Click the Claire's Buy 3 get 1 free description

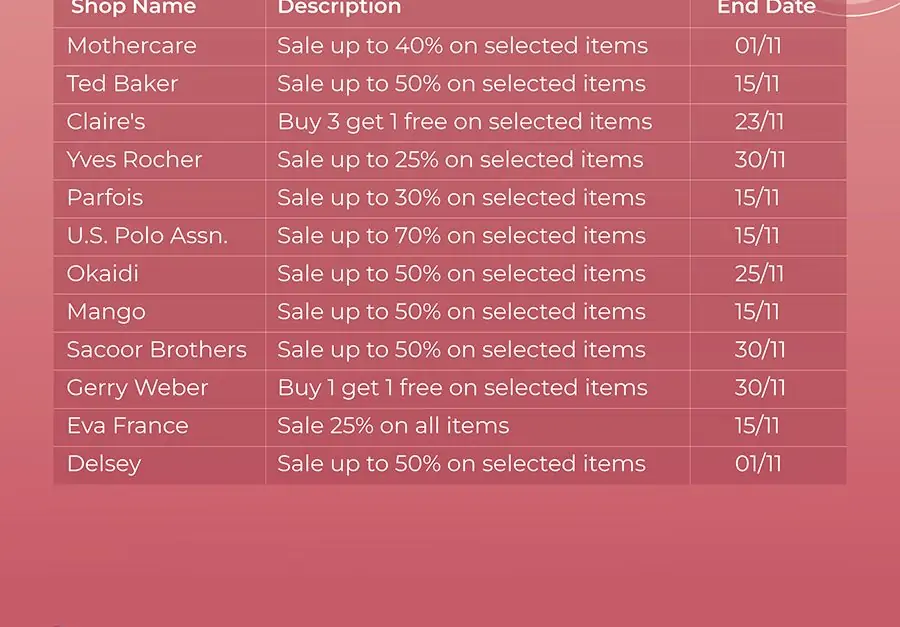(464, 122)
